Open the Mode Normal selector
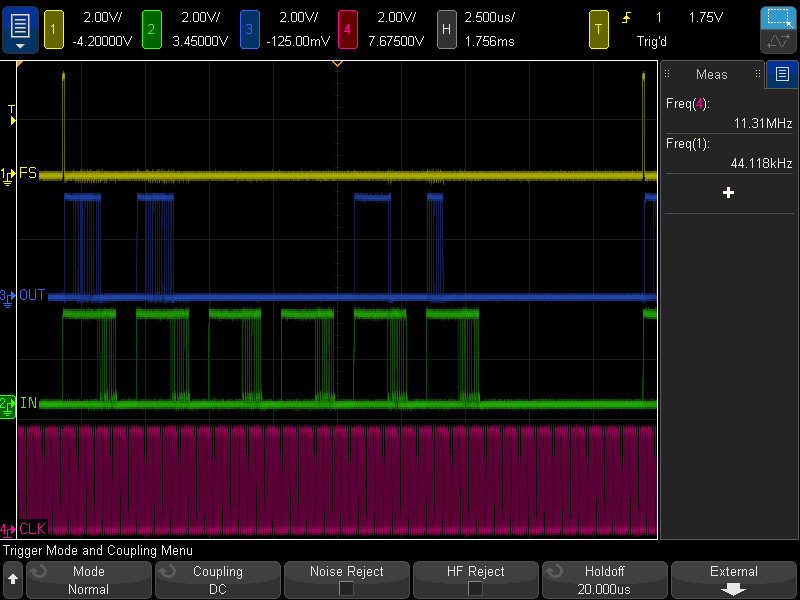Screen dimensions: 800x600 point(88,580)
